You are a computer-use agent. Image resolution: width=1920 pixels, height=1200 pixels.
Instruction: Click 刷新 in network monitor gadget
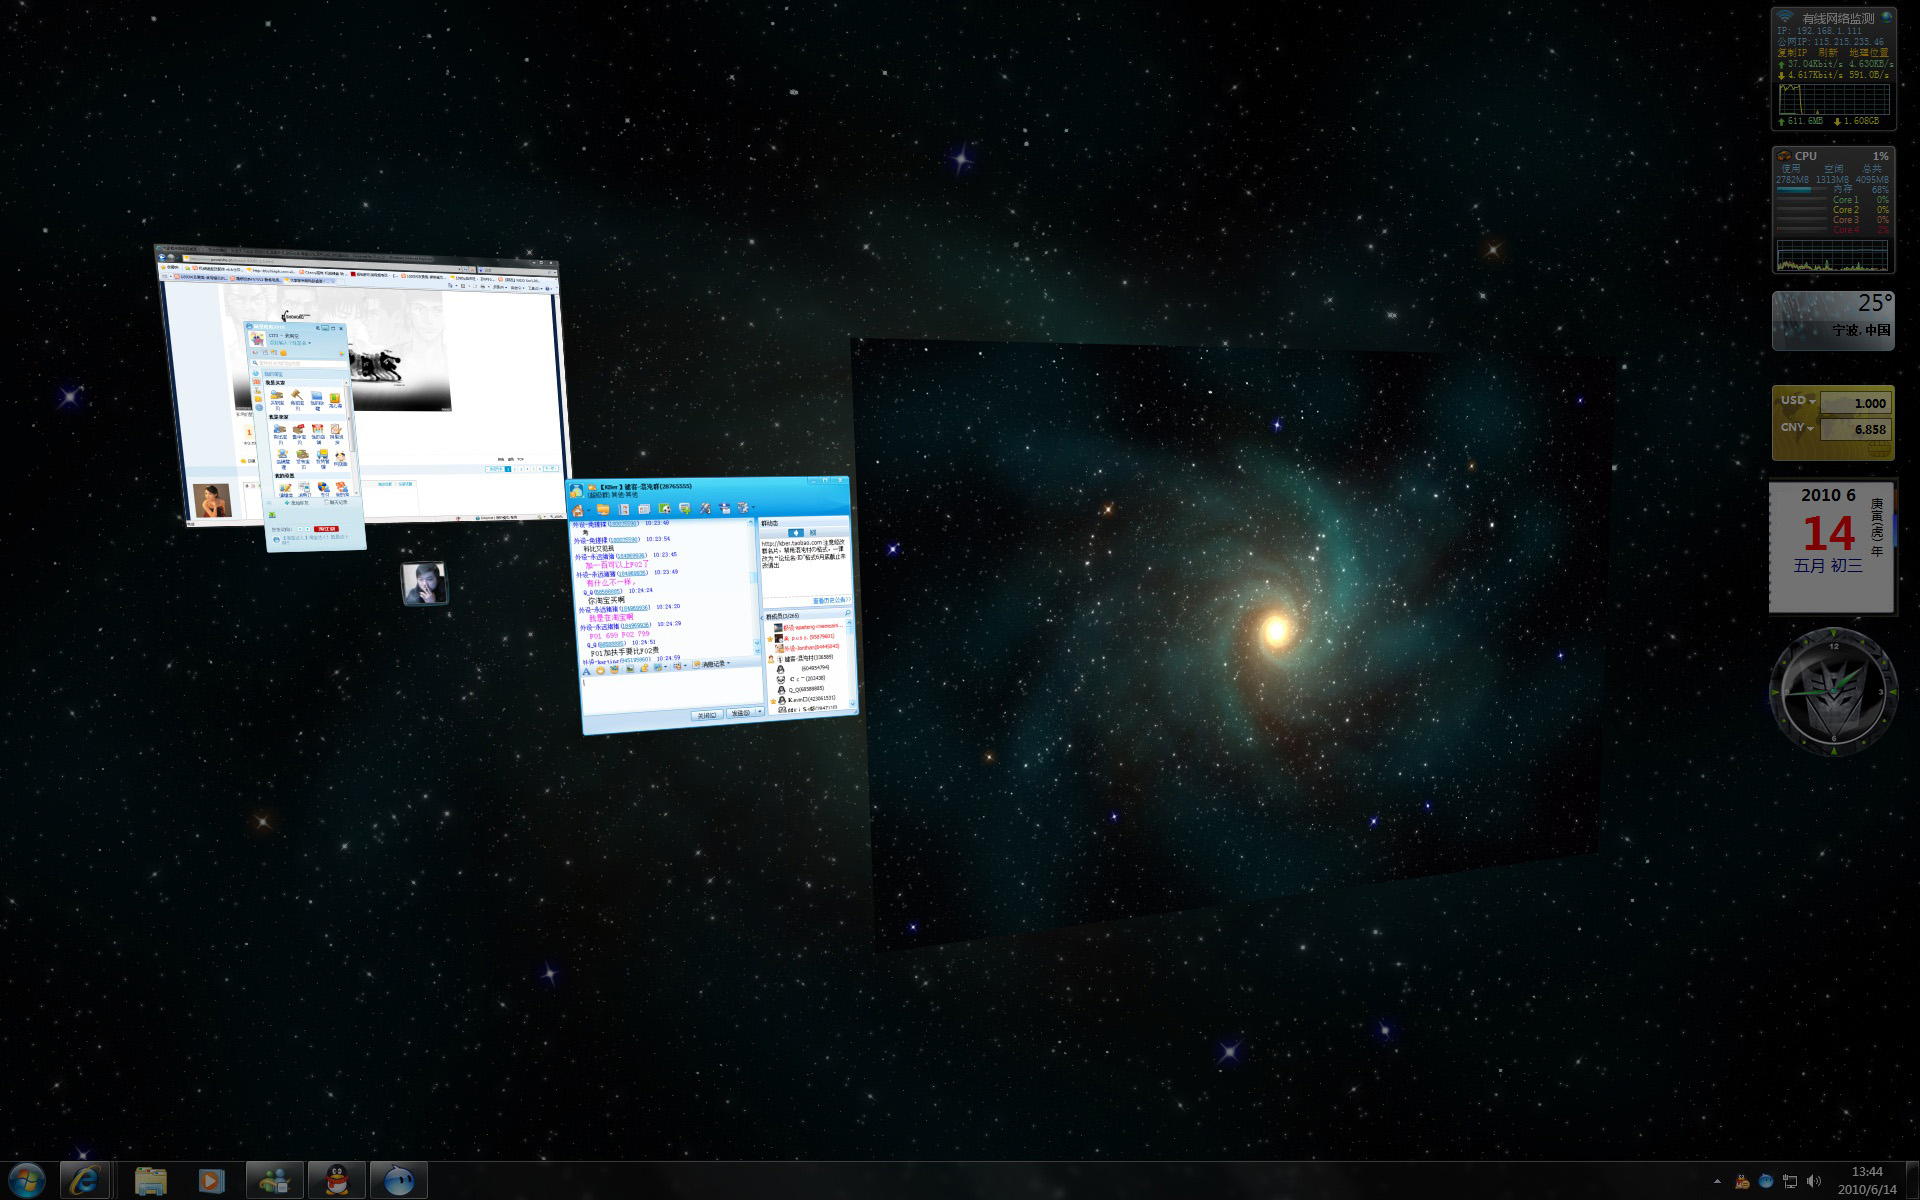[1828, 53]
